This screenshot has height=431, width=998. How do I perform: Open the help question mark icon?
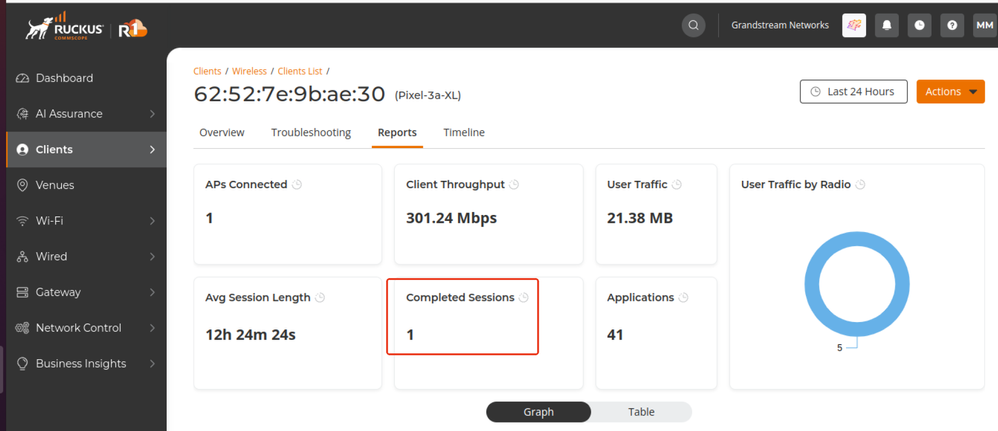click(952, 26)
